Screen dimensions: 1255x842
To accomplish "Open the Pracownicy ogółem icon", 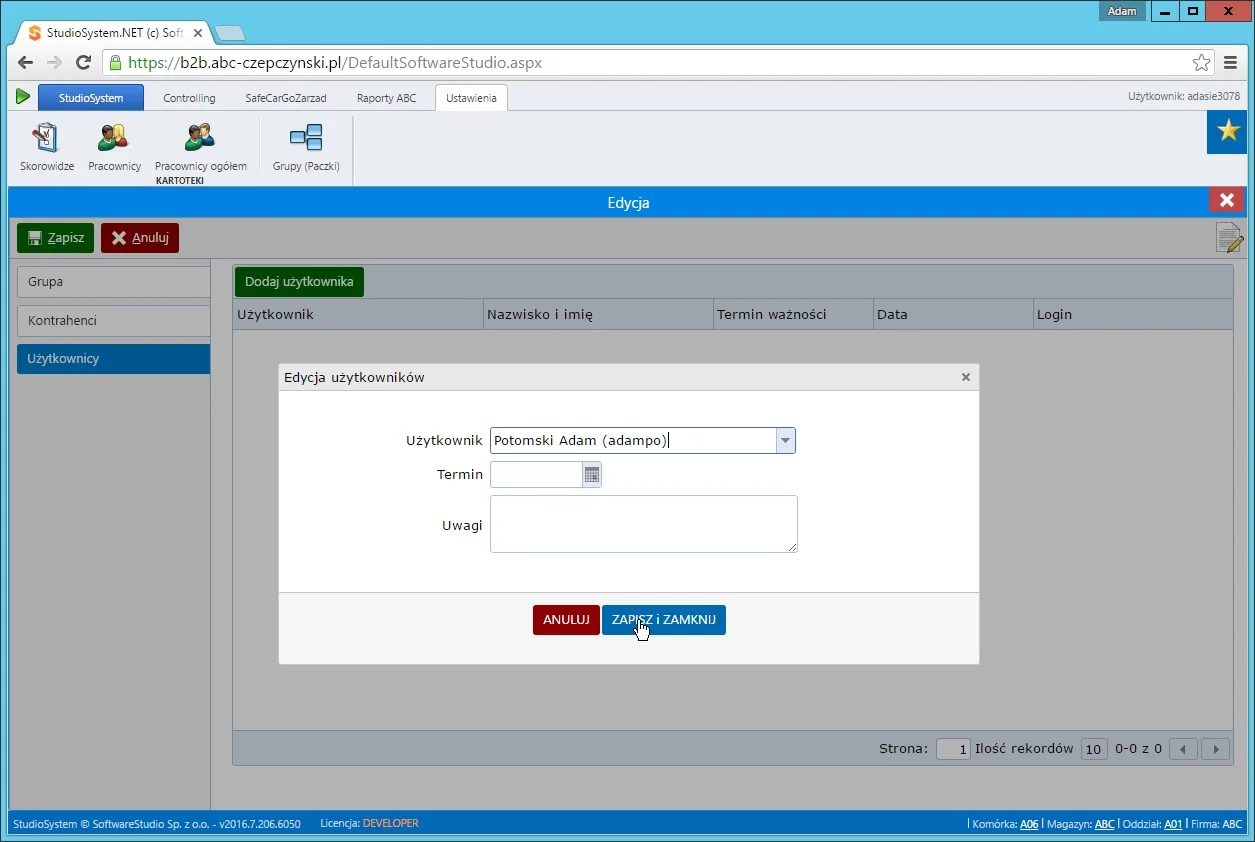I will pos(200,147).
